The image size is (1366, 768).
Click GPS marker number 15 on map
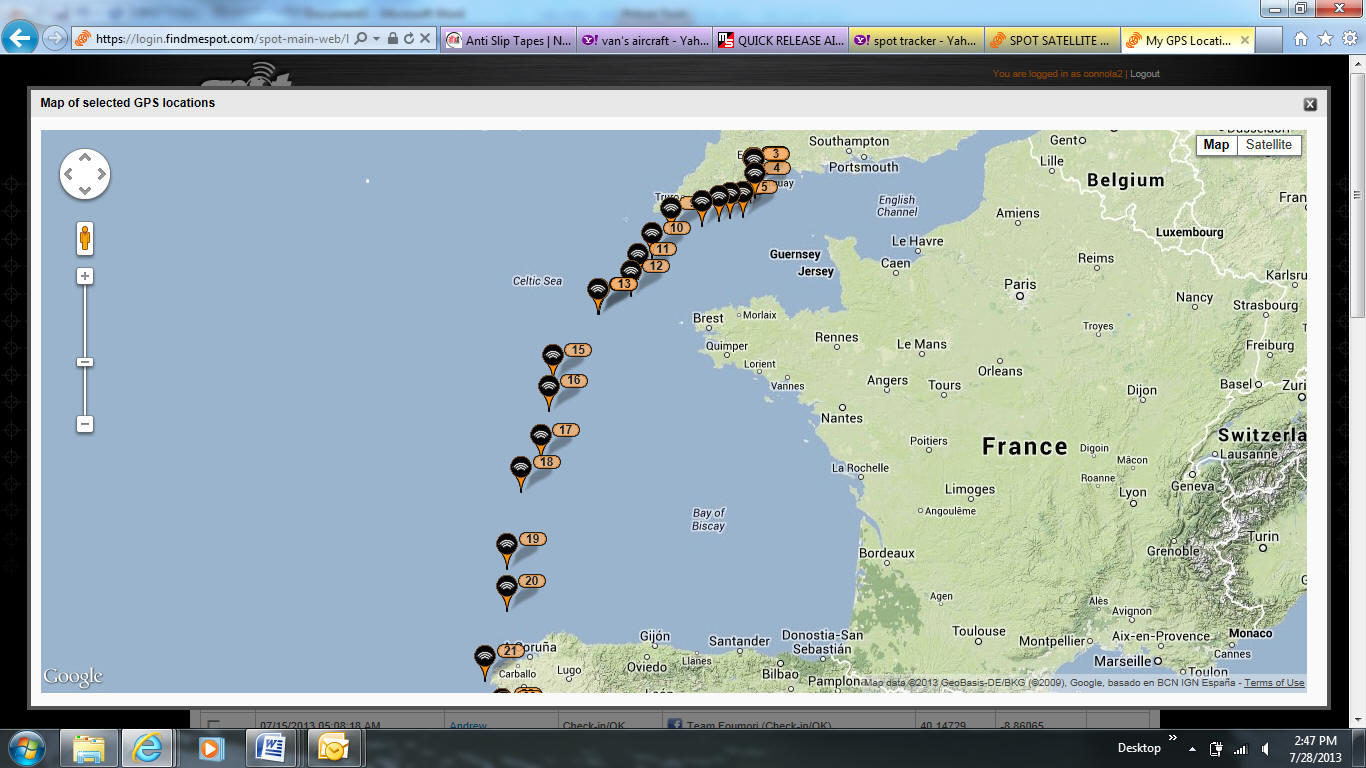[552, 358]
